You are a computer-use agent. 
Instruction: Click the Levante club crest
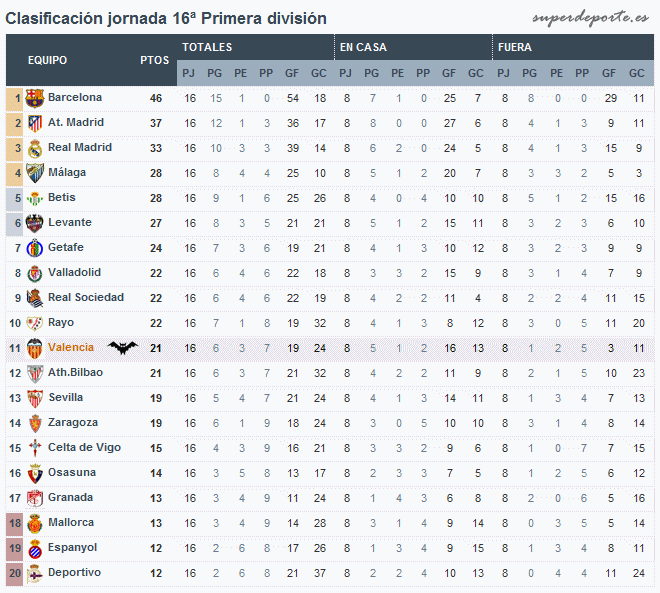(35, 223)
